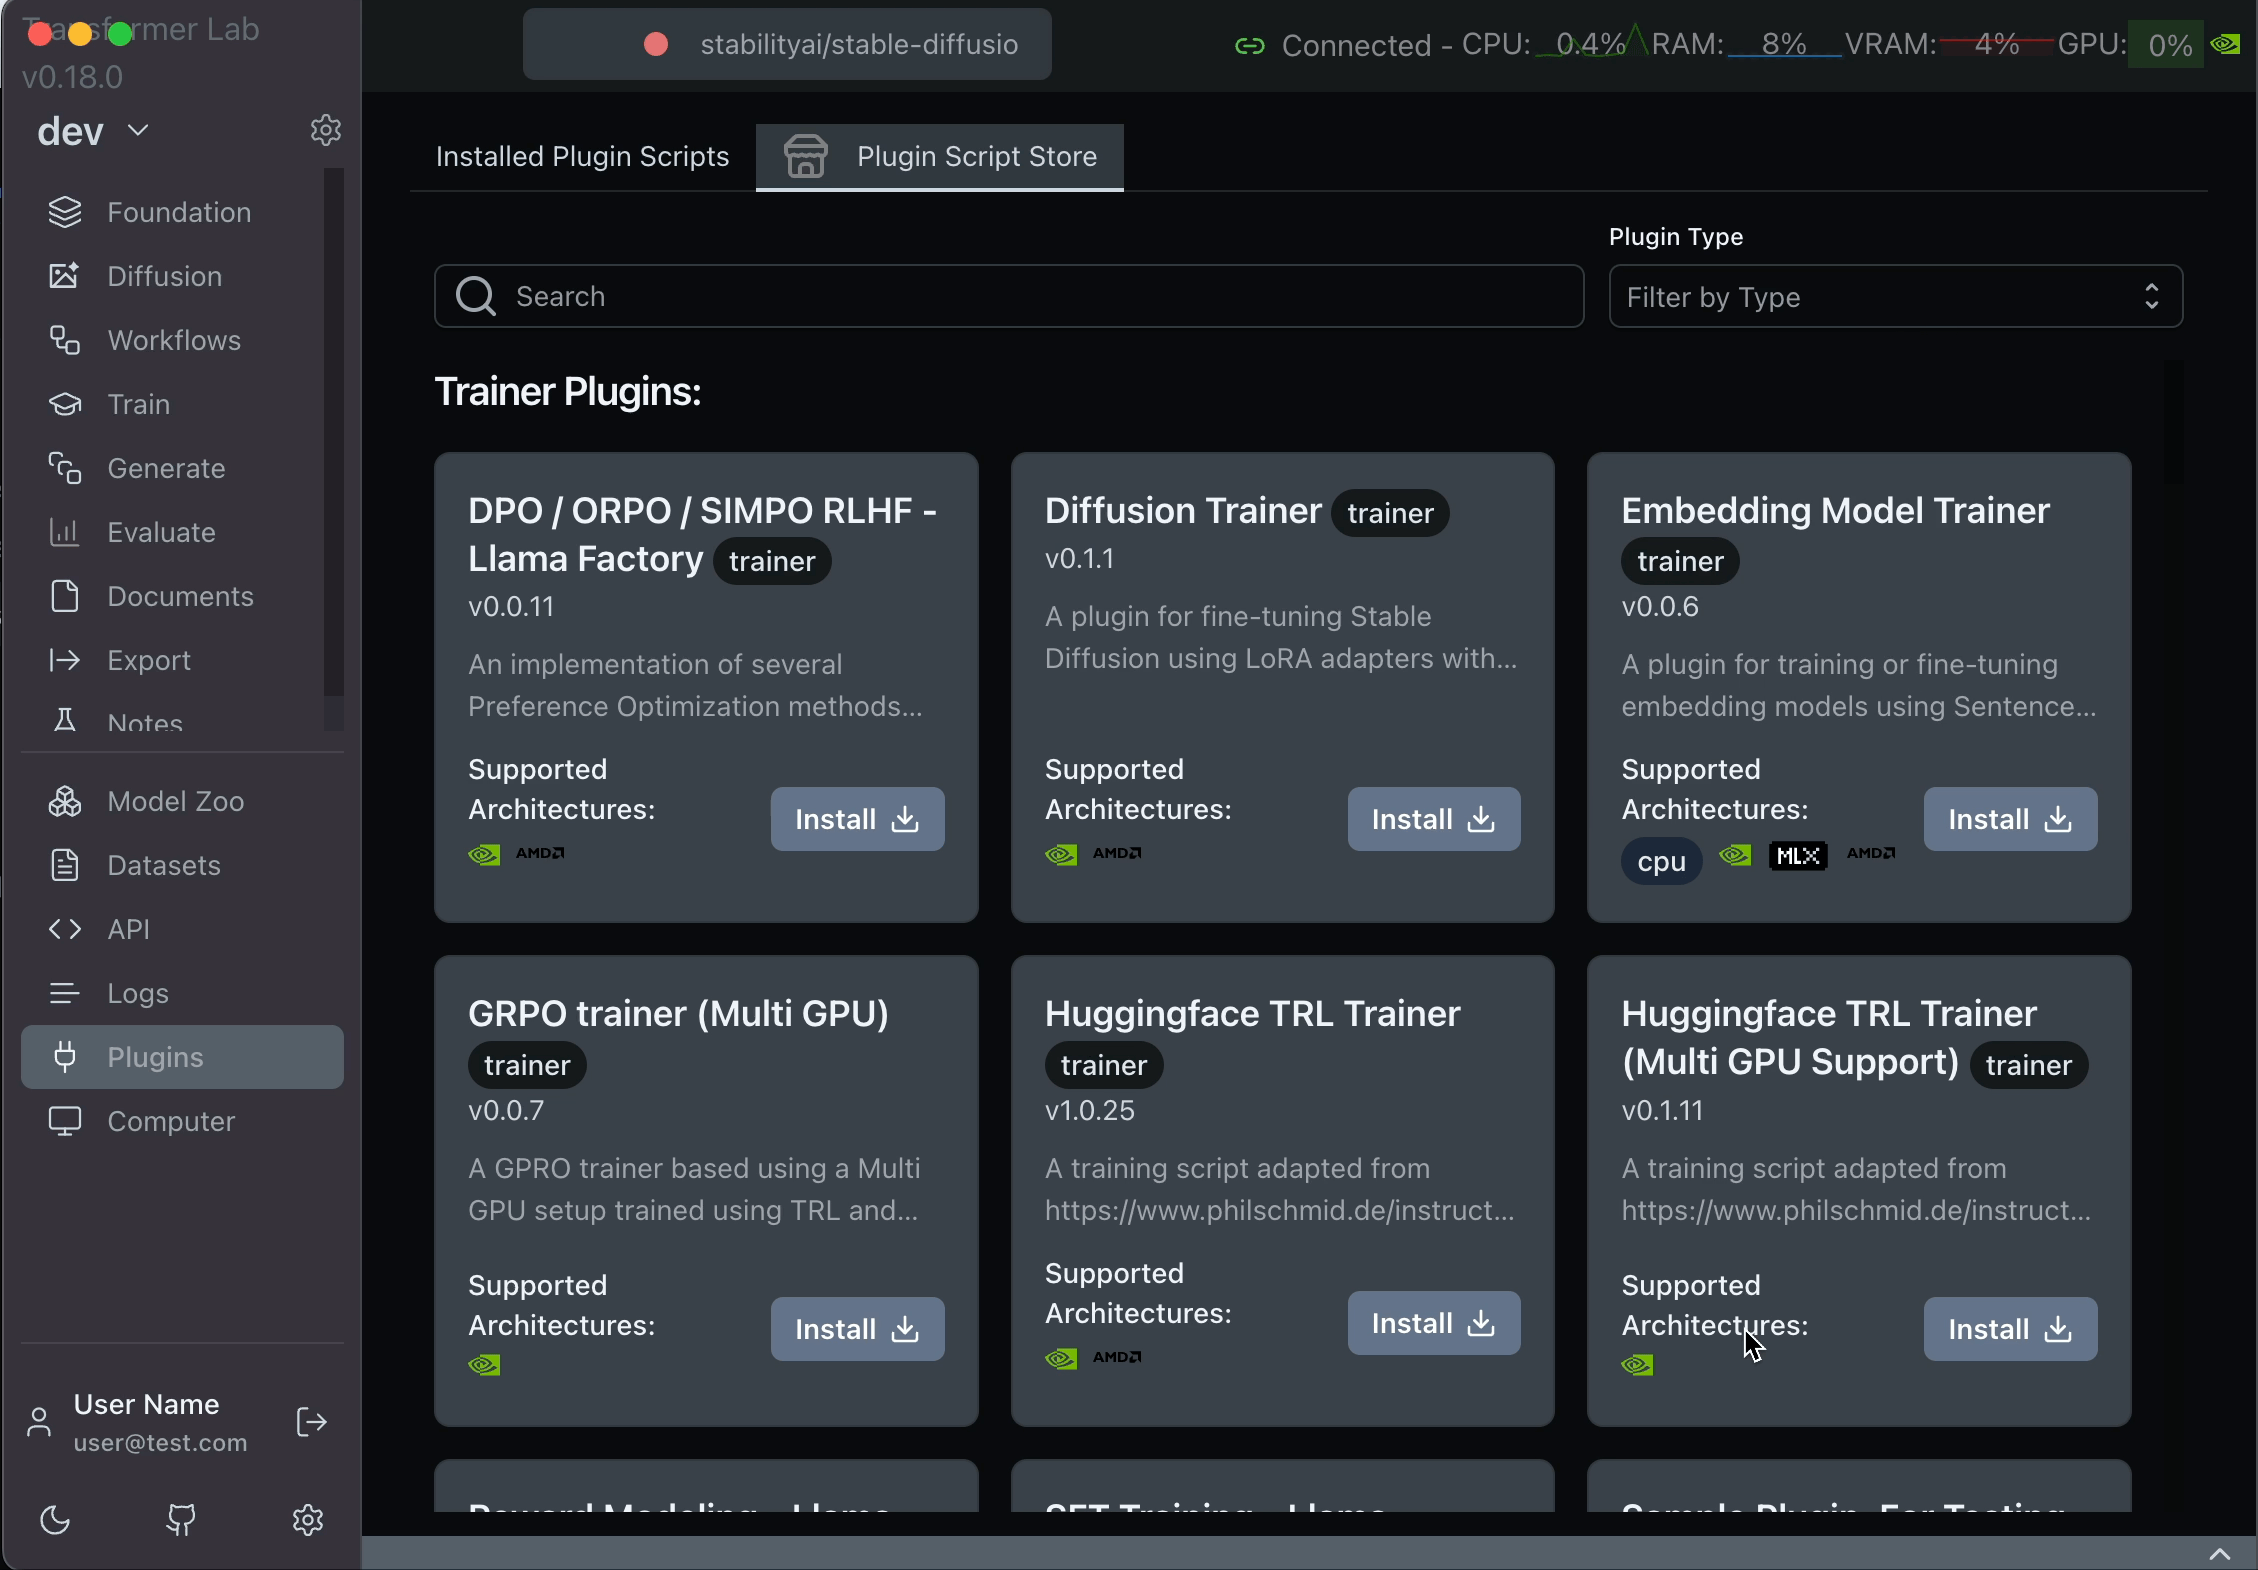Screen dimensions: 2258x1570
Task: Open the Evaluate section
Action: 161,532
